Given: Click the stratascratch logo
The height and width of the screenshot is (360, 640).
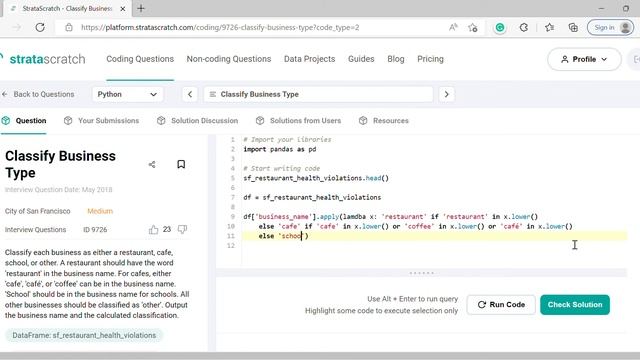Looking at the screenshot, I should (43, 59).
